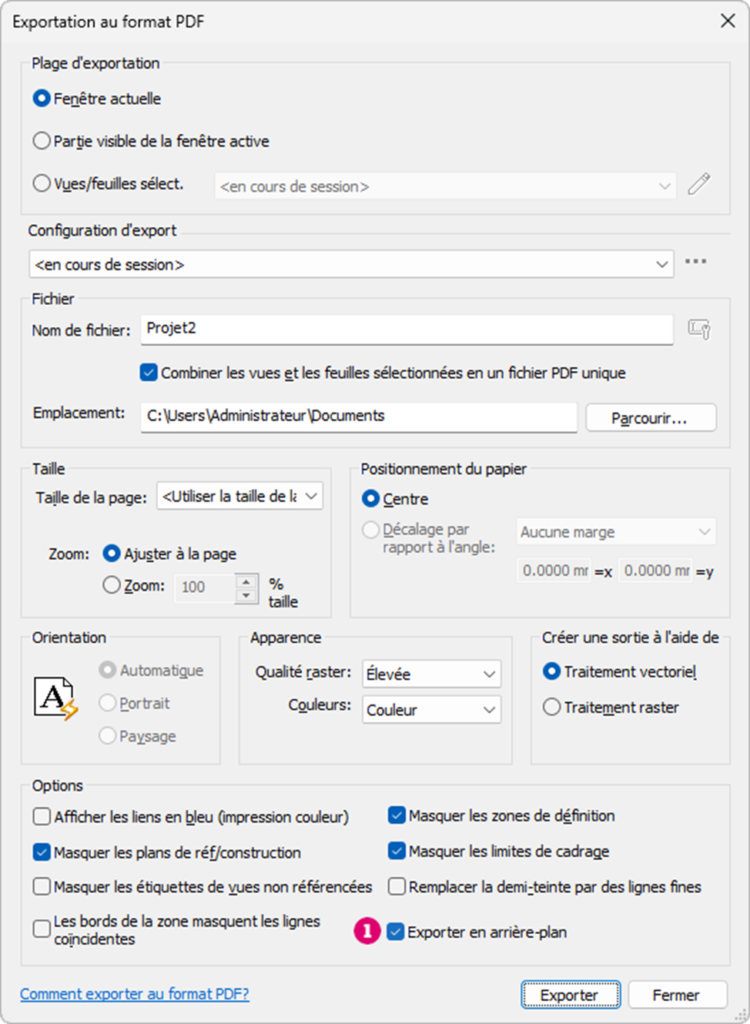Select the Fenêtre actuelle export range
Viewport: 750px width, 1024px height.
40,99
